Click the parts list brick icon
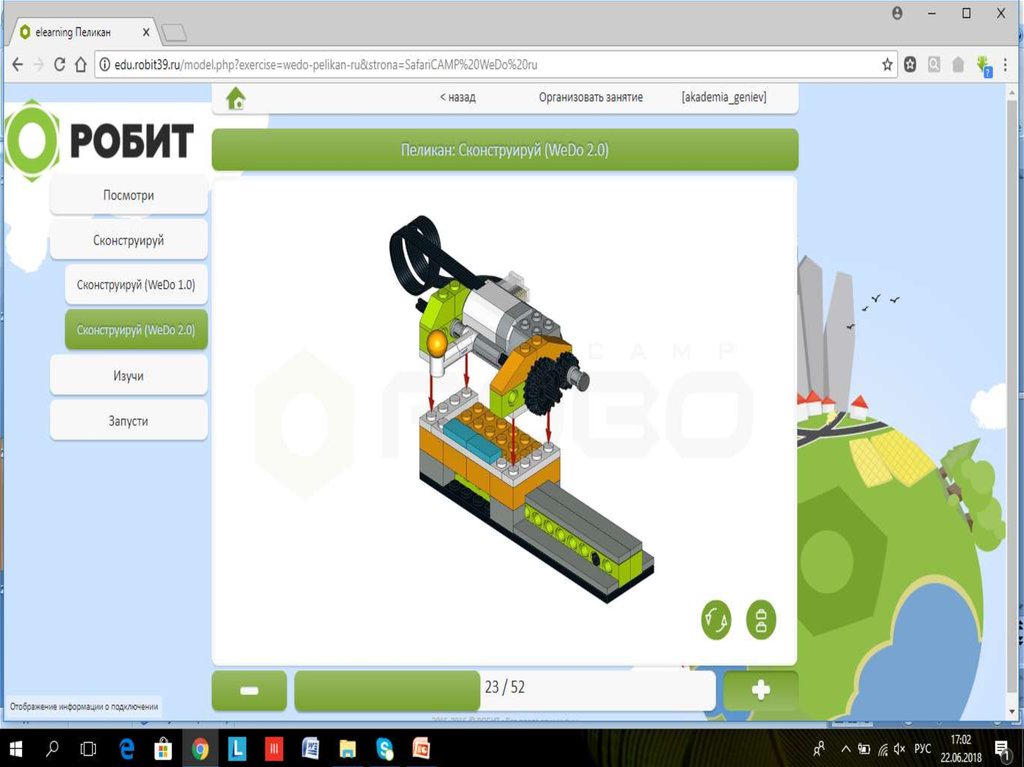Screen dimensions: 1024x767 tap(761, 620)
